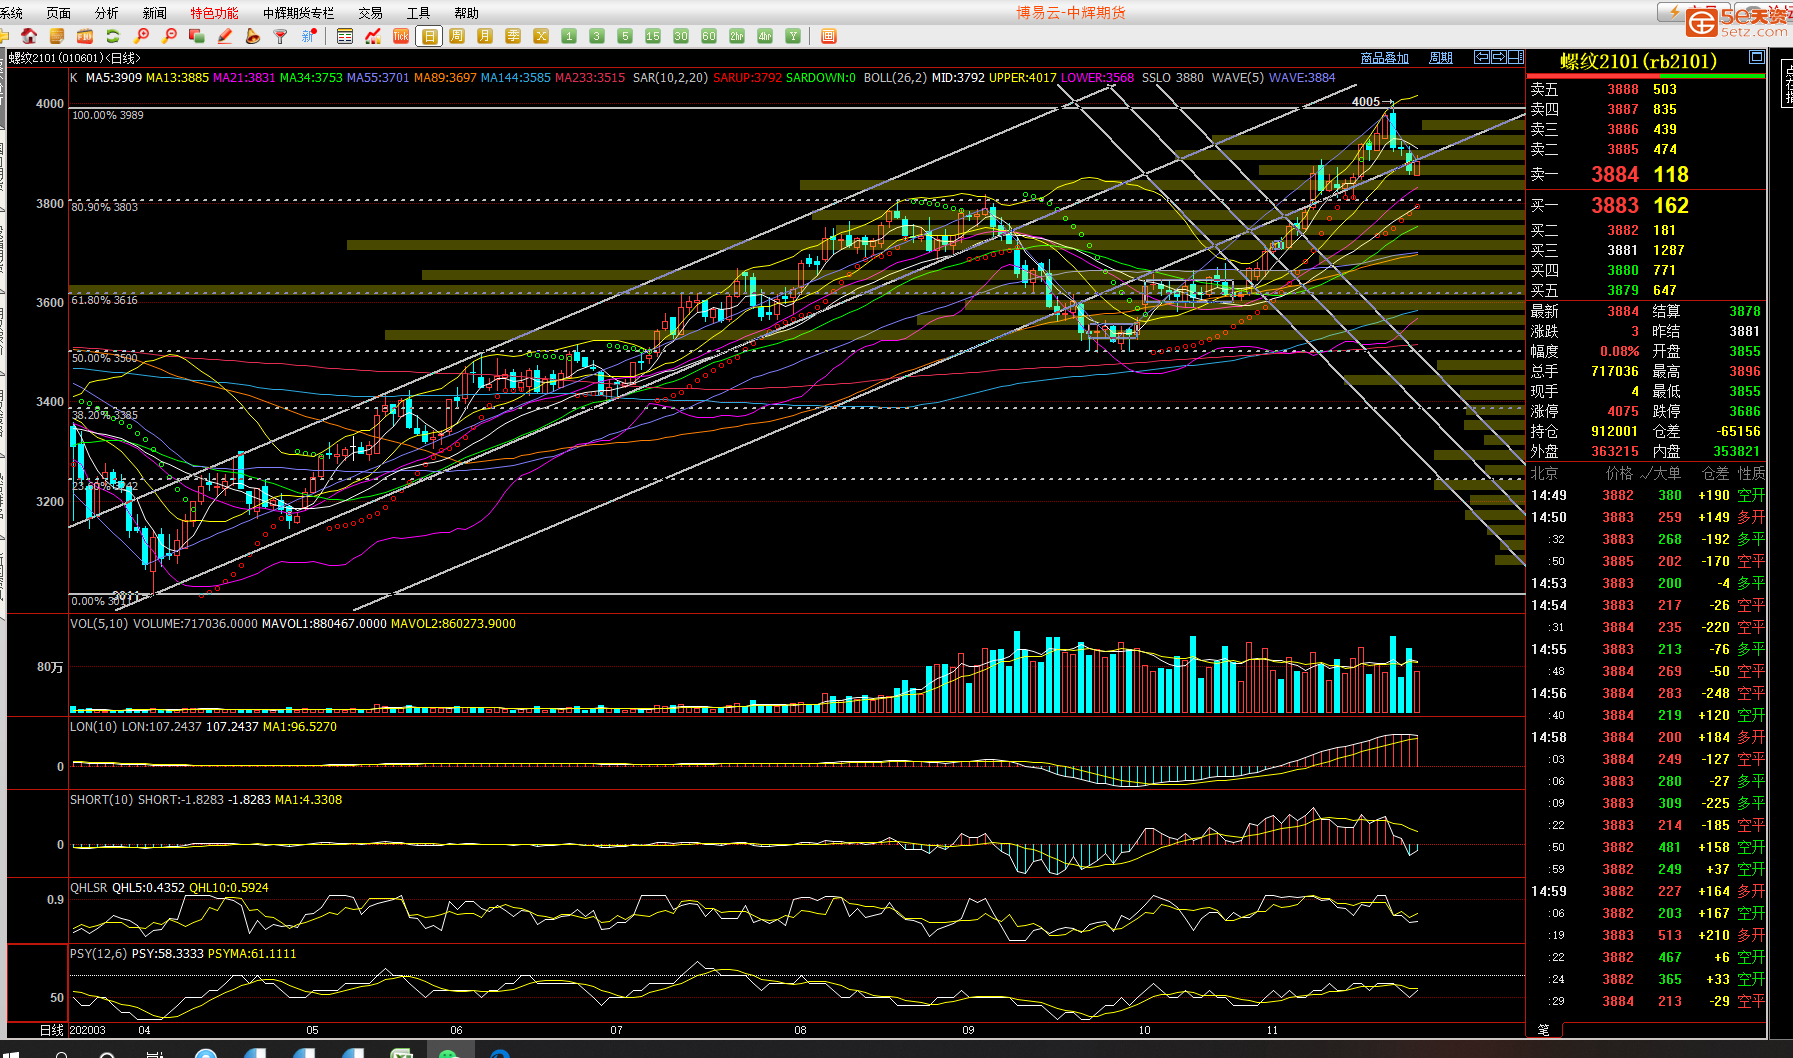Click the 商品叠加 overlay link
1793x1058 pixels.
1385,58
